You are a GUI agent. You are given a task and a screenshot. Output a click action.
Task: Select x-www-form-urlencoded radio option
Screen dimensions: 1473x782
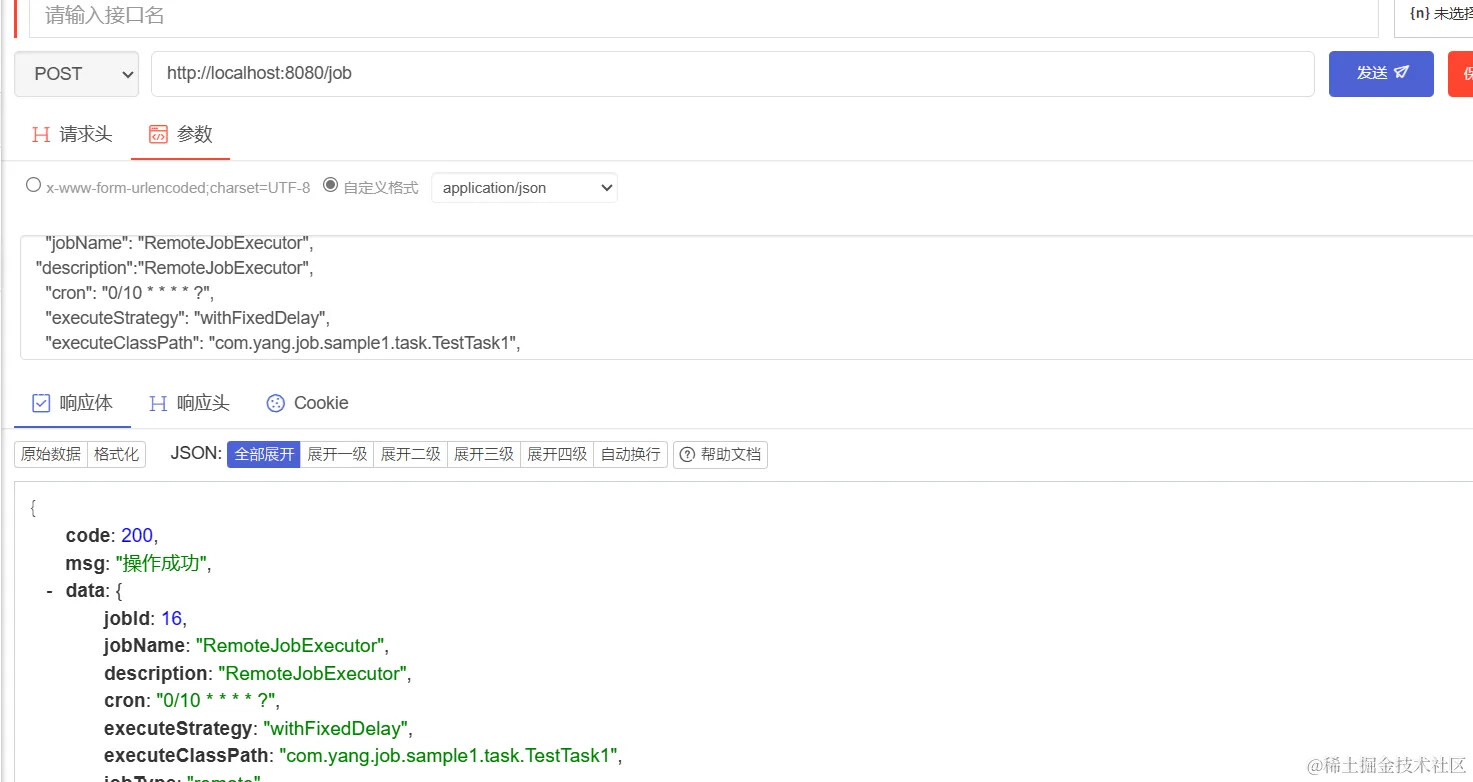point(33,185)
